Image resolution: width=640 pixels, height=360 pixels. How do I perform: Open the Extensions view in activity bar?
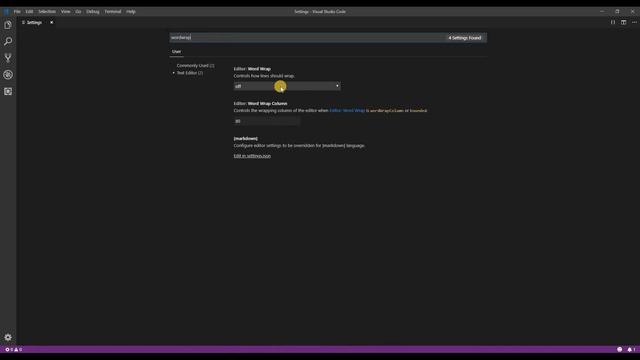point(8,91)
